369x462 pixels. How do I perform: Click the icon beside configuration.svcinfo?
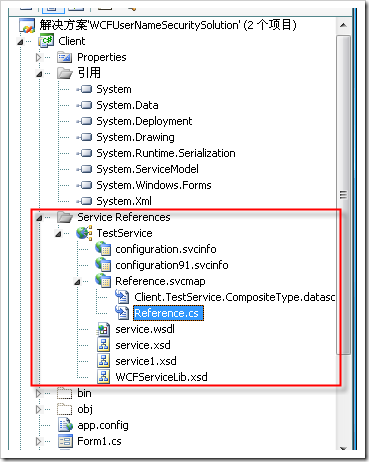tap(103, 249)
